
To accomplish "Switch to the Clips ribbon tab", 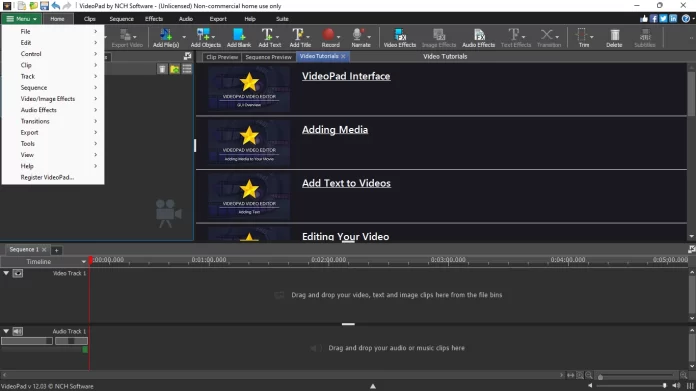I will click(90, 19).
